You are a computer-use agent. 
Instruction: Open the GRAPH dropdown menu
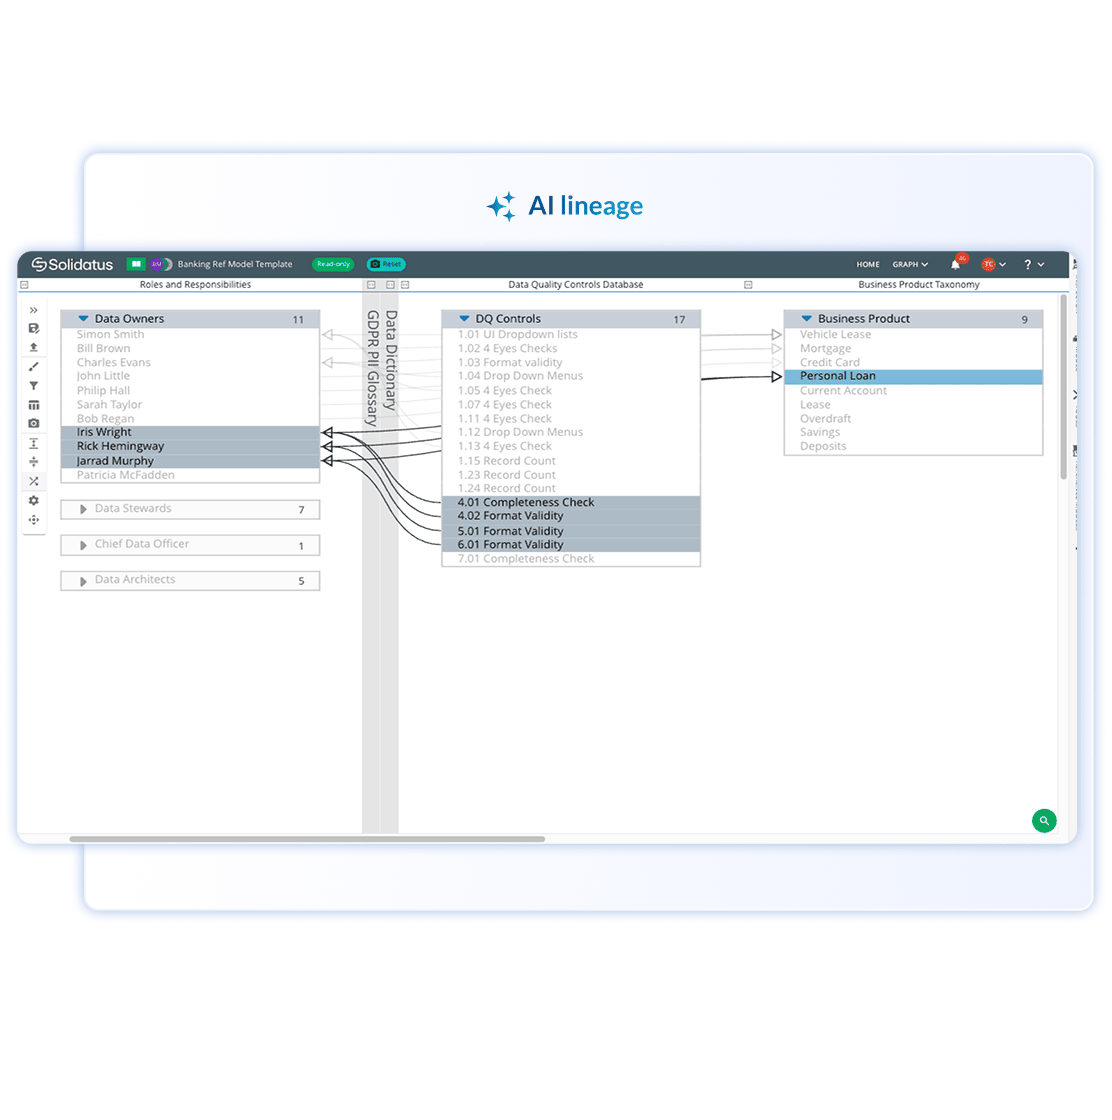pyautogui.click(x=910, y=265)
